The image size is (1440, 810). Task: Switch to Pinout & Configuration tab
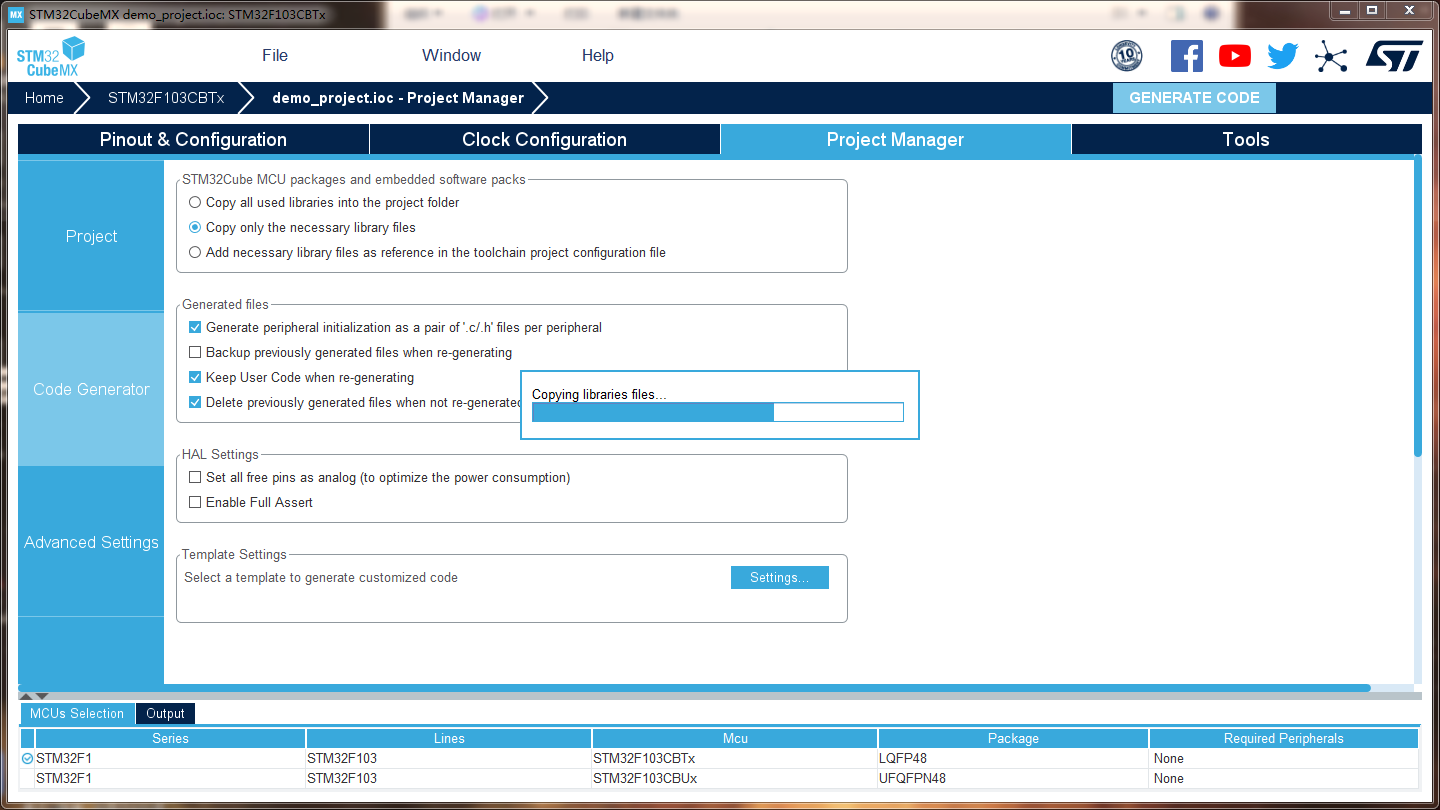pyautogui.click(x=193, y=139)
